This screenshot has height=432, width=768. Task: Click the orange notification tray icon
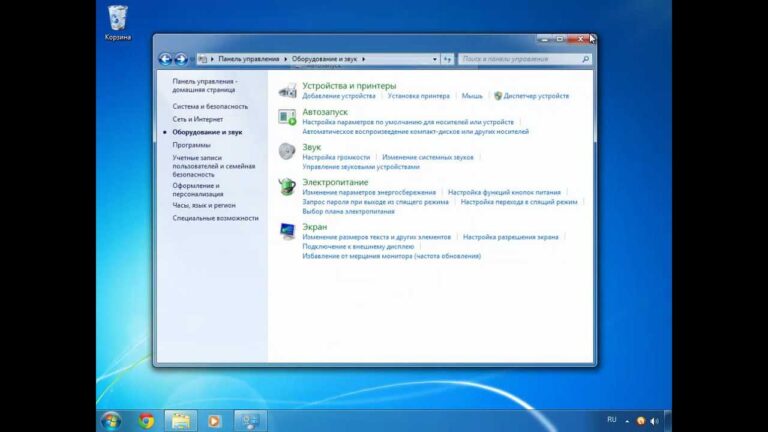(x=641, y=421)
